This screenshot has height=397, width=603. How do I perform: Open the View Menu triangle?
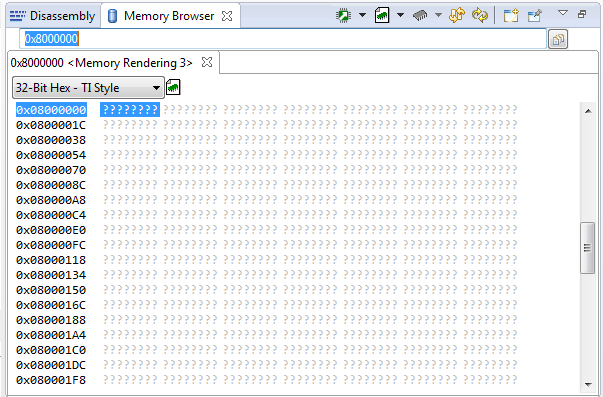pyautogui.click(x=563, y=13)
